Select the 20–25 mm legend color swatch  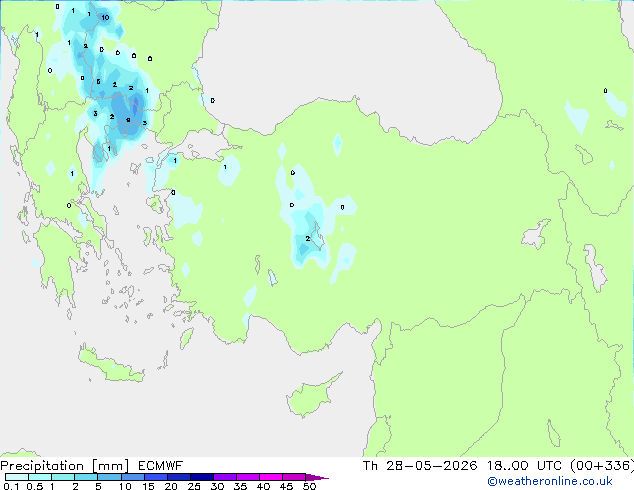[x=178, y=477]
